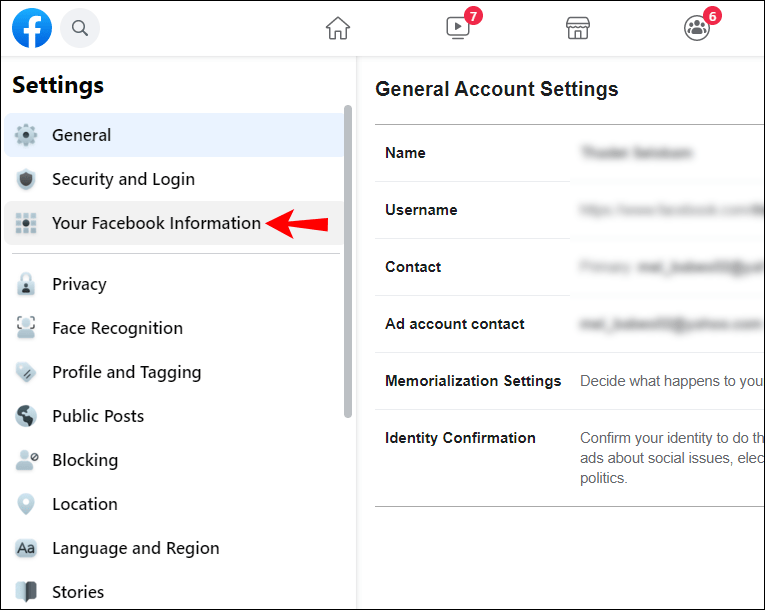Viewport: 765px width, 610px height.
Task: Click the Privacy padlock icon
Action: [x=26, y=284]
